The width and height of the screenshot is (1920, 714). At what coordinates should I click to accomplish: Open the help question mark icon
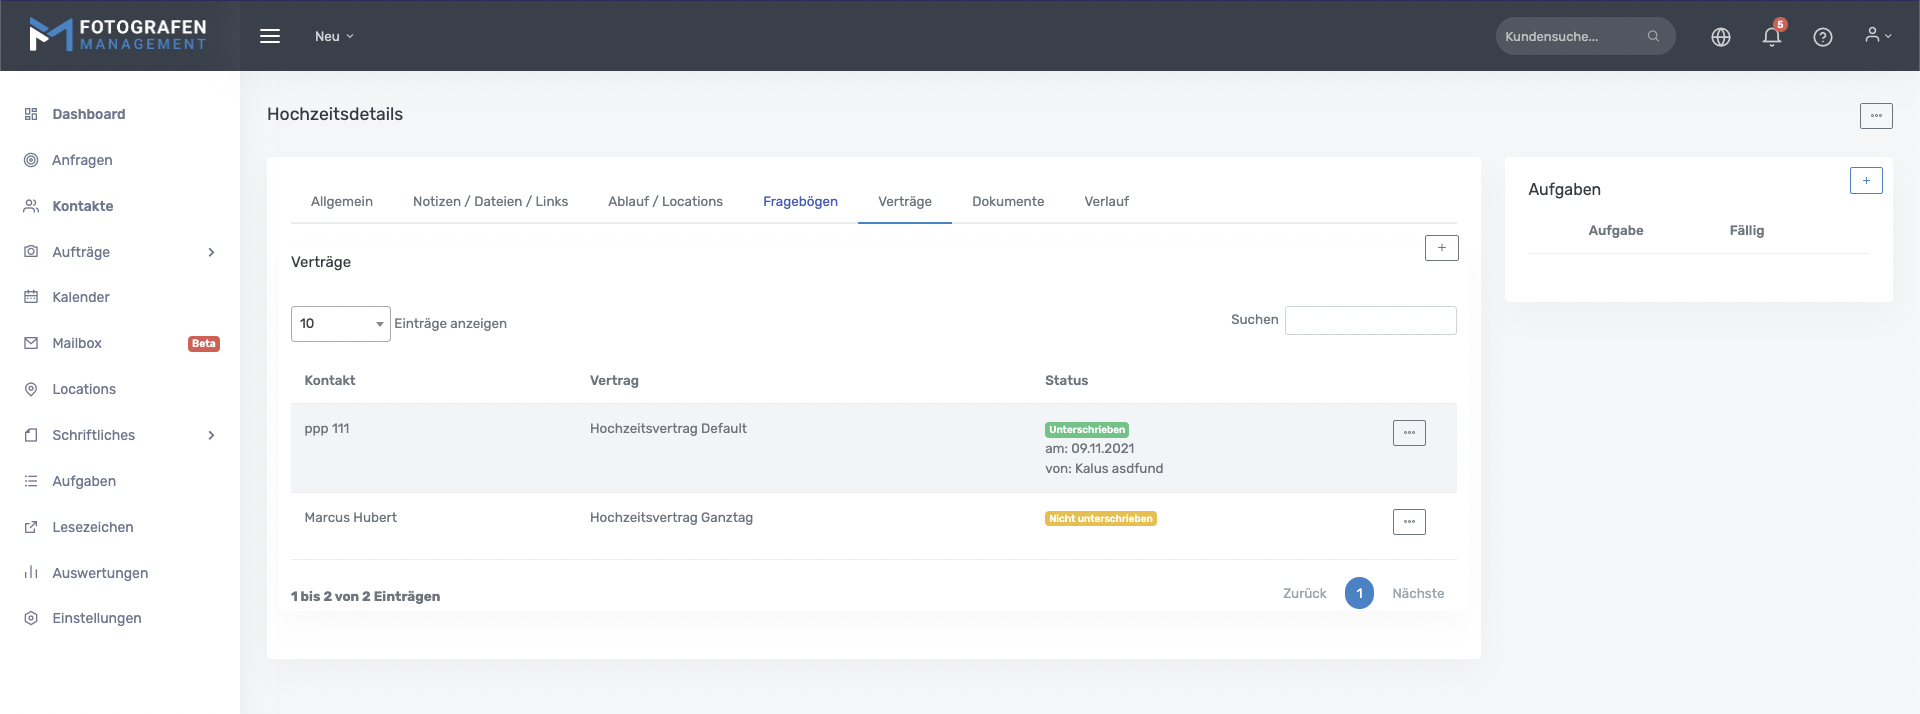1822,37
